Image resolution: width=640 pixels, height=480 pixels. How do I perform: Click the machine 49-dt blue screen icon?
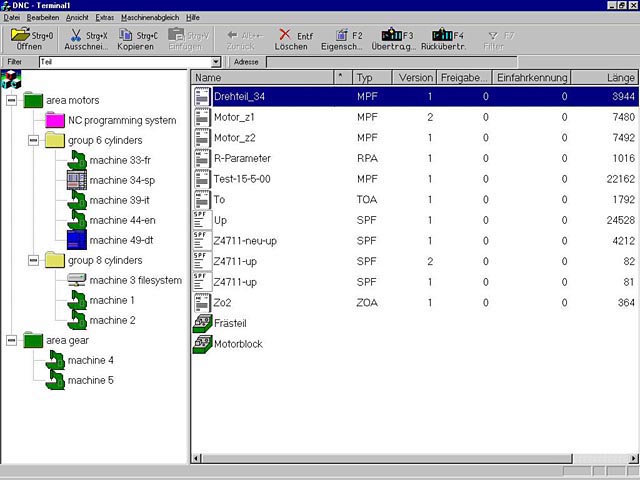pyautogui.click(x=77, y=240)
